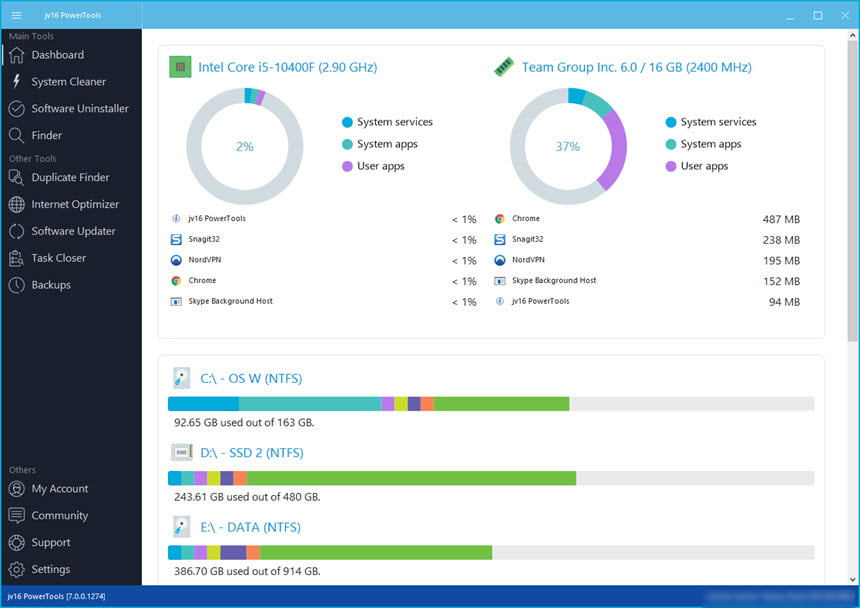
Task: Launch the Internet Optimizer globe icon
Action: click(16, 204)
